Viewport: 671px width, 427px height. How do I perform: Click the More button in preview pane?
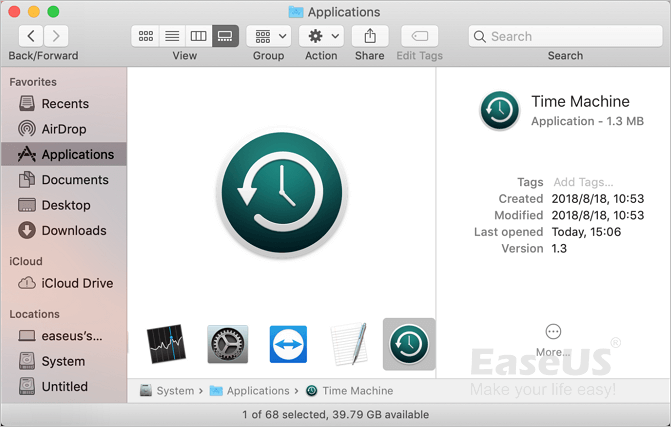pyautogui.click(x=553, y=338)
